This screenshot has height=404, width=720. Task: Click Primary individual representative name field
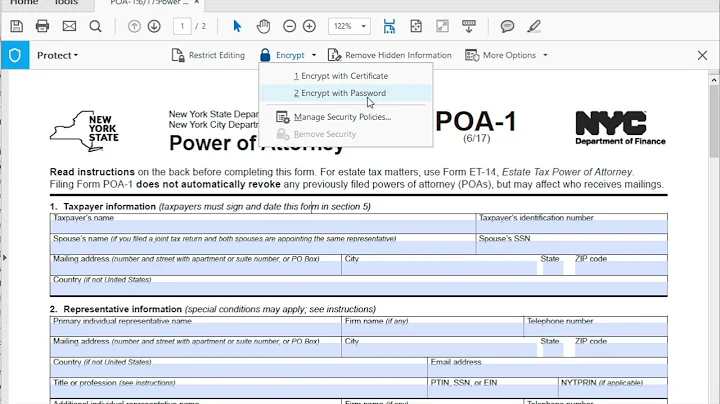point(196,329)
